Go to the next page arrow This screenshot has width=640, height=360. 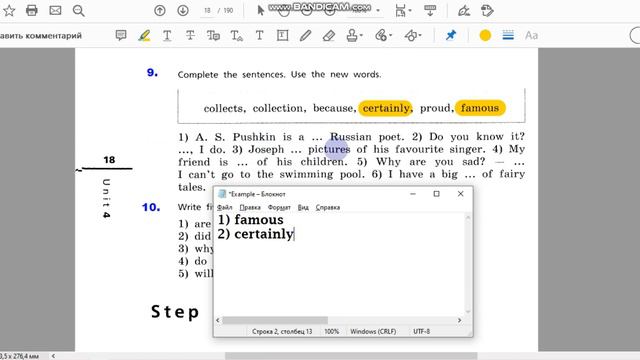pos(183,11)
